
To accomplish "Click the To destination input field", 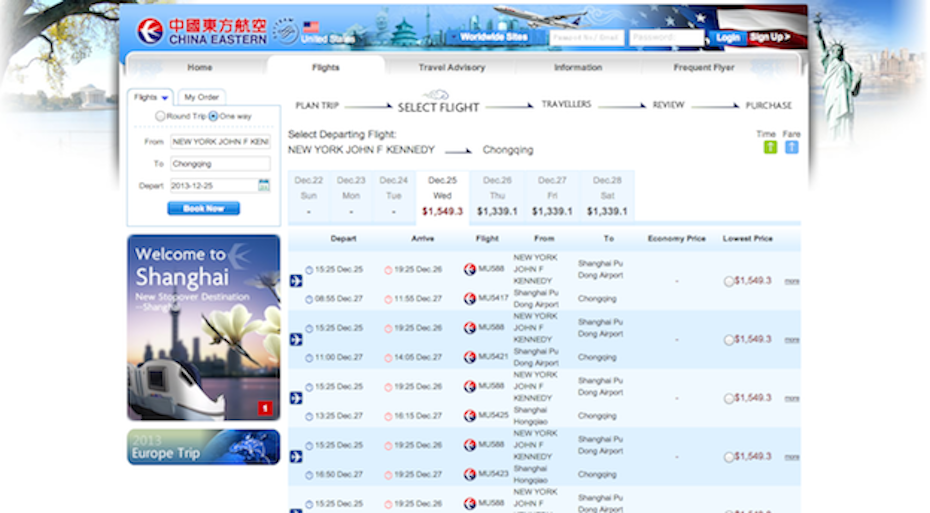I will coord(219,164).
